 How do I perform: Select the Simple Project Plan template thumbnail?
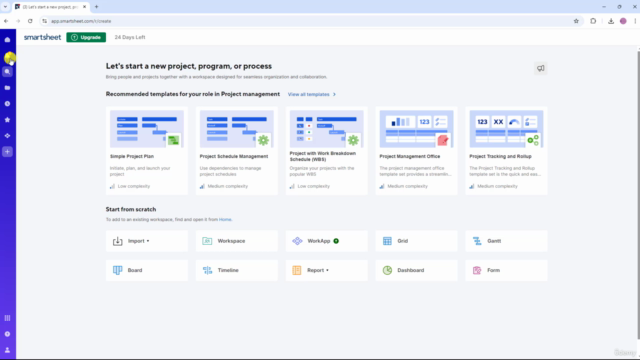pyautogui.click(x=147, y=129)
